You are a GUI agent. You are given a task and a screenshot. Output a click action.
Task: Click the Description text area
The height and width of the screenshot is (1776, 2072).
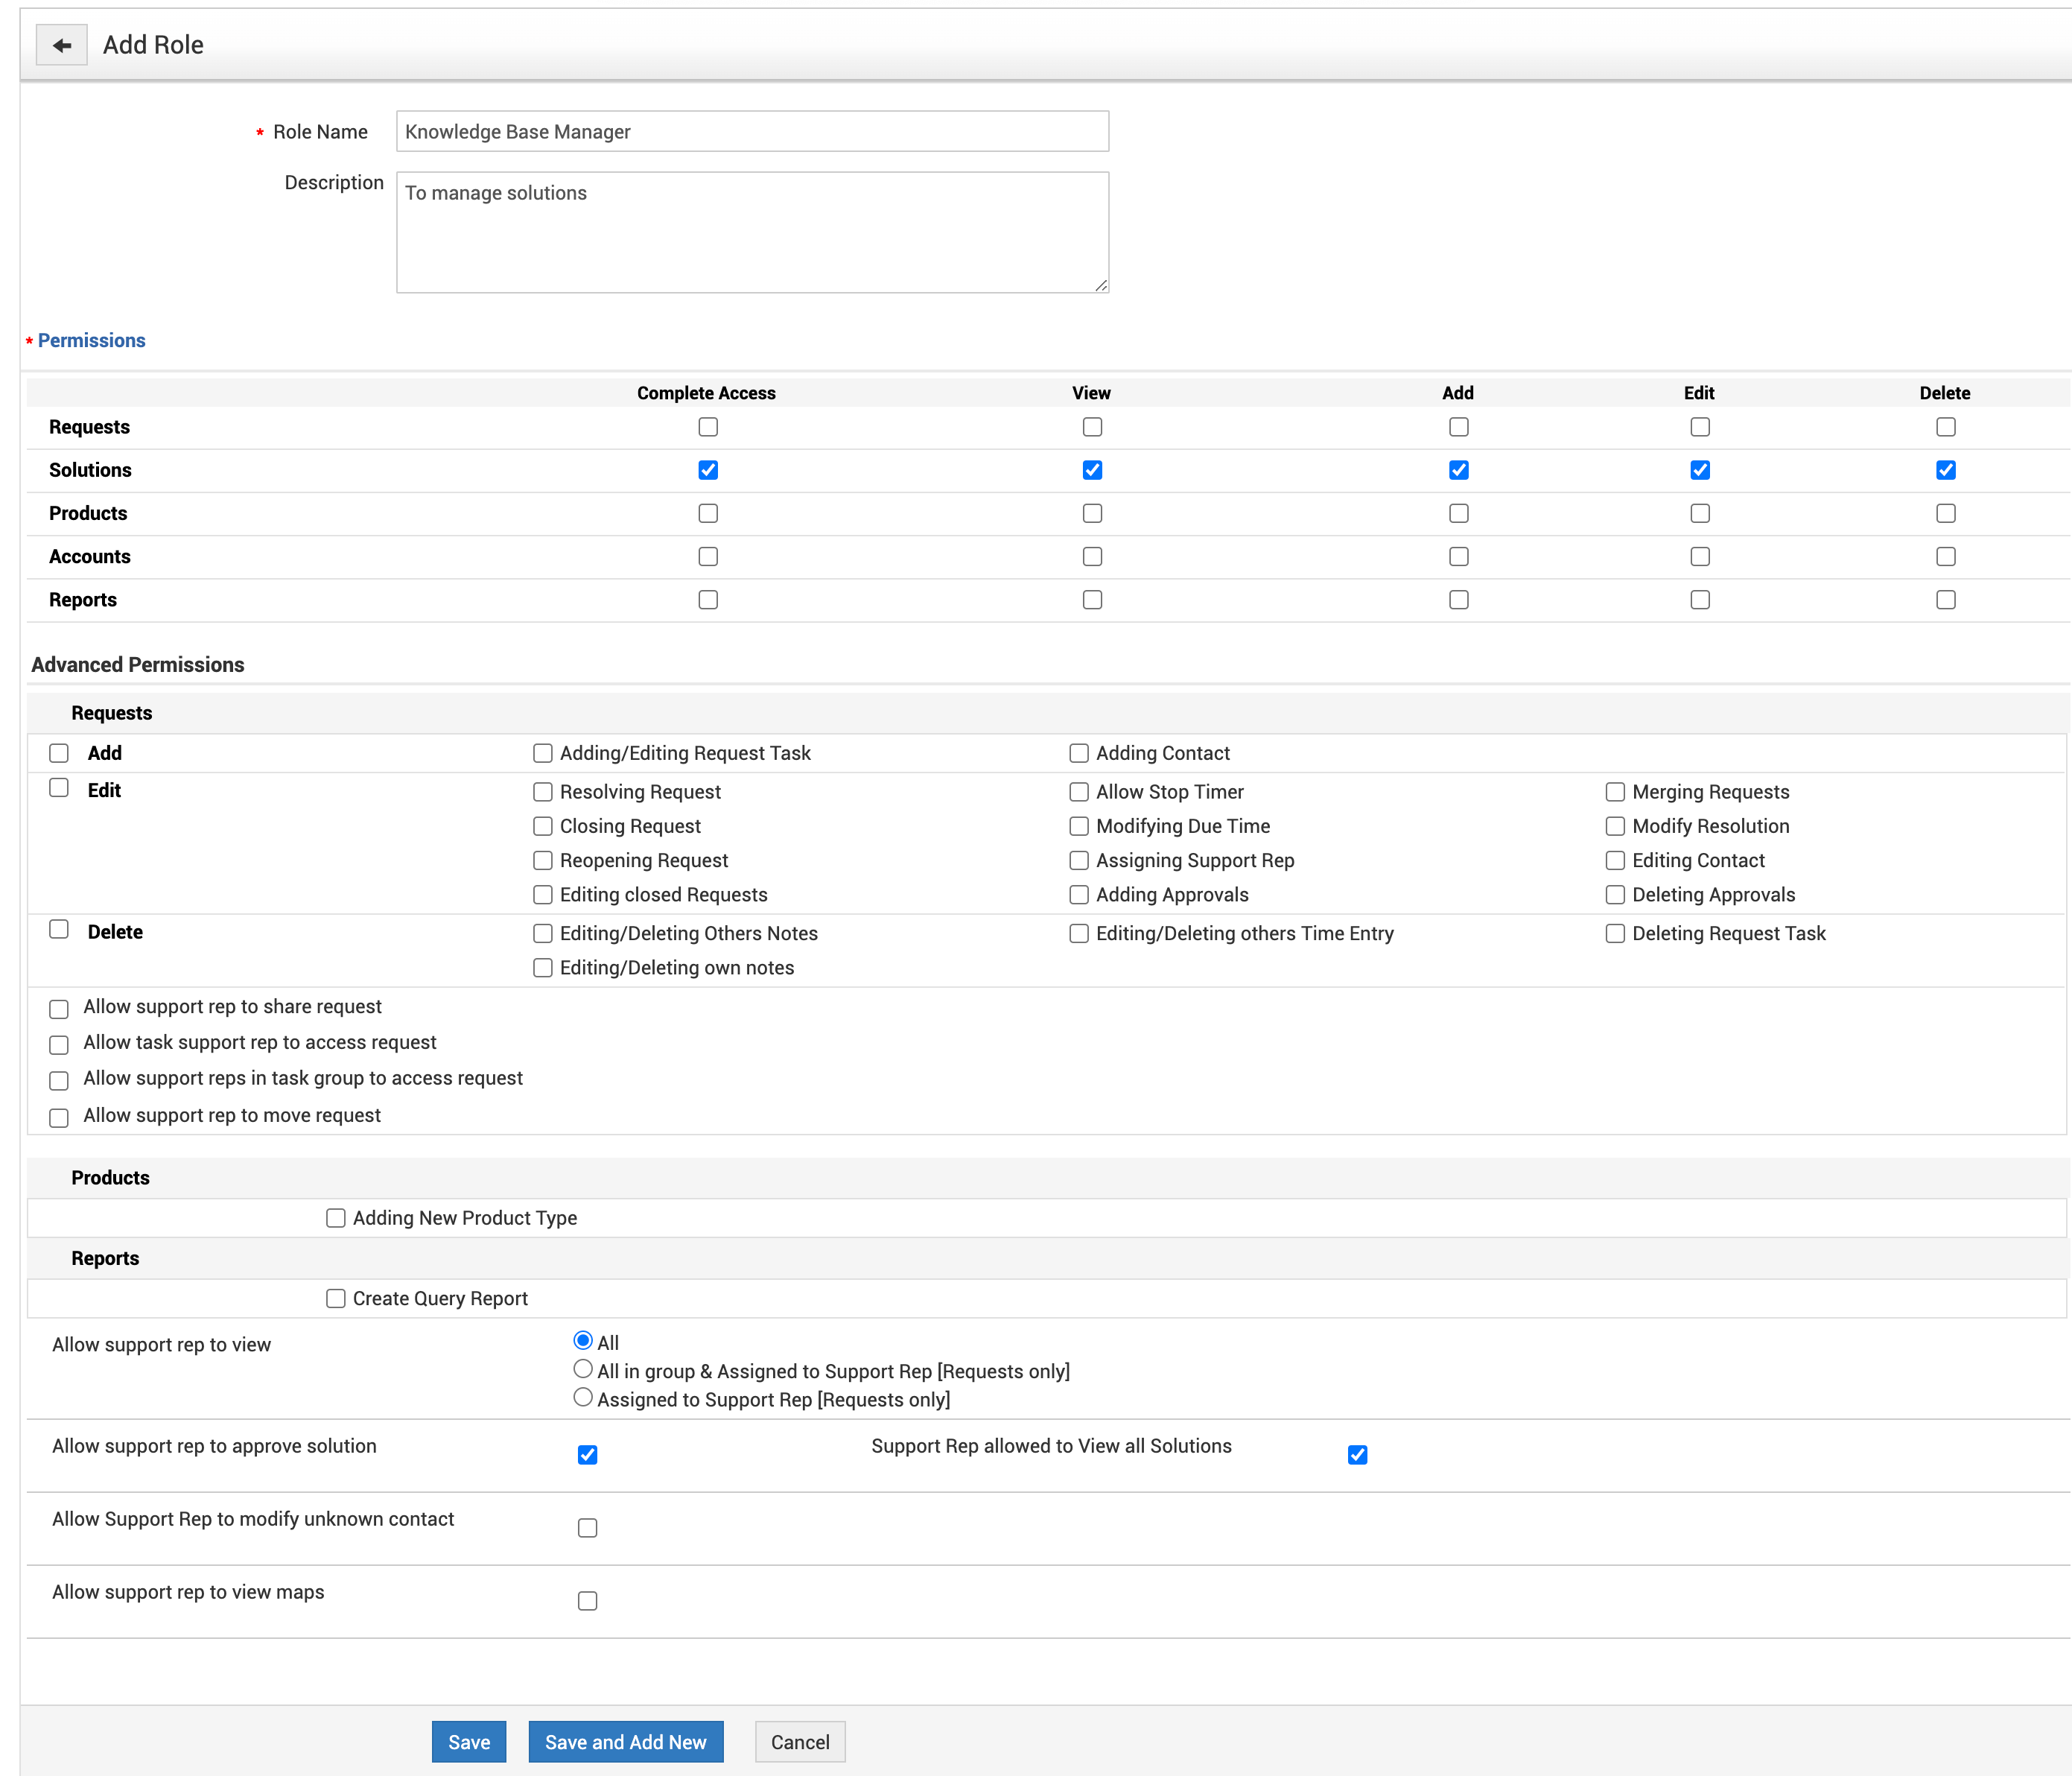[x=752, y=232]
